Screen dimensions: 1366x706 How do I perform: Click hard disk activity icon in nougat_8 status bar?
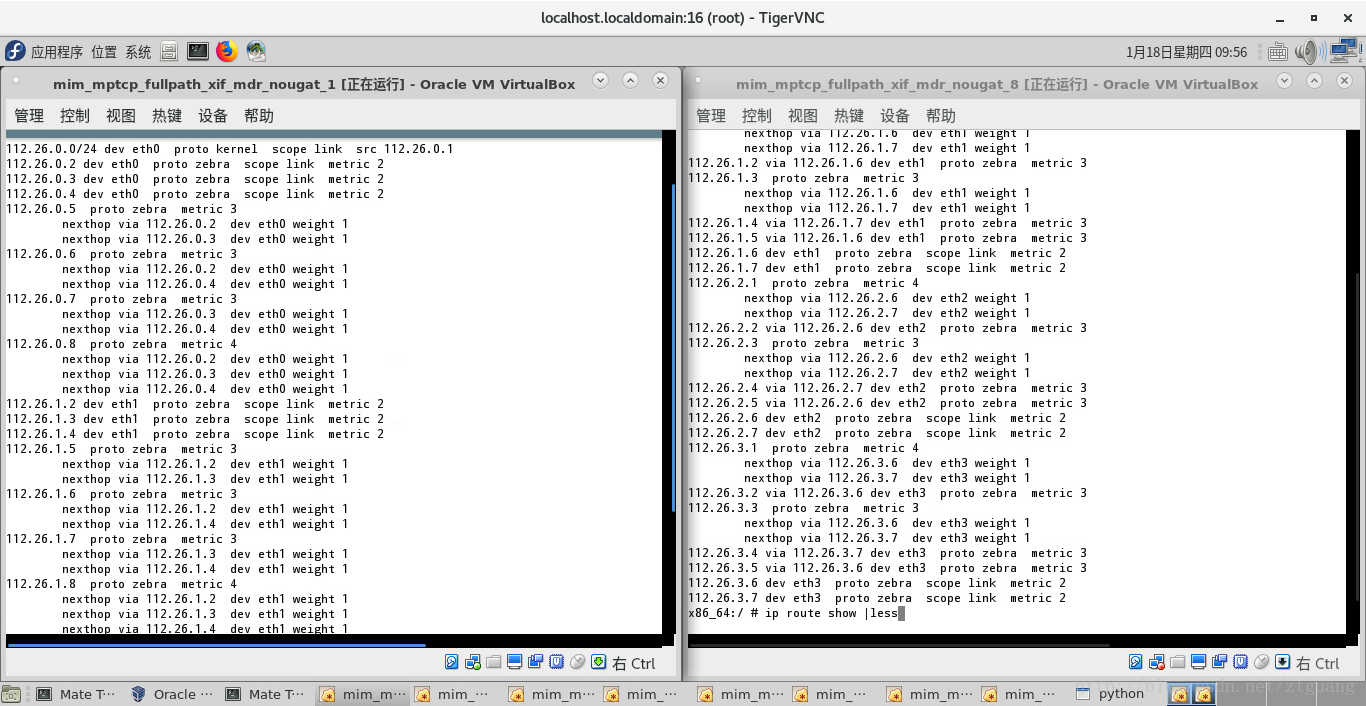[x=1135, y=662]
